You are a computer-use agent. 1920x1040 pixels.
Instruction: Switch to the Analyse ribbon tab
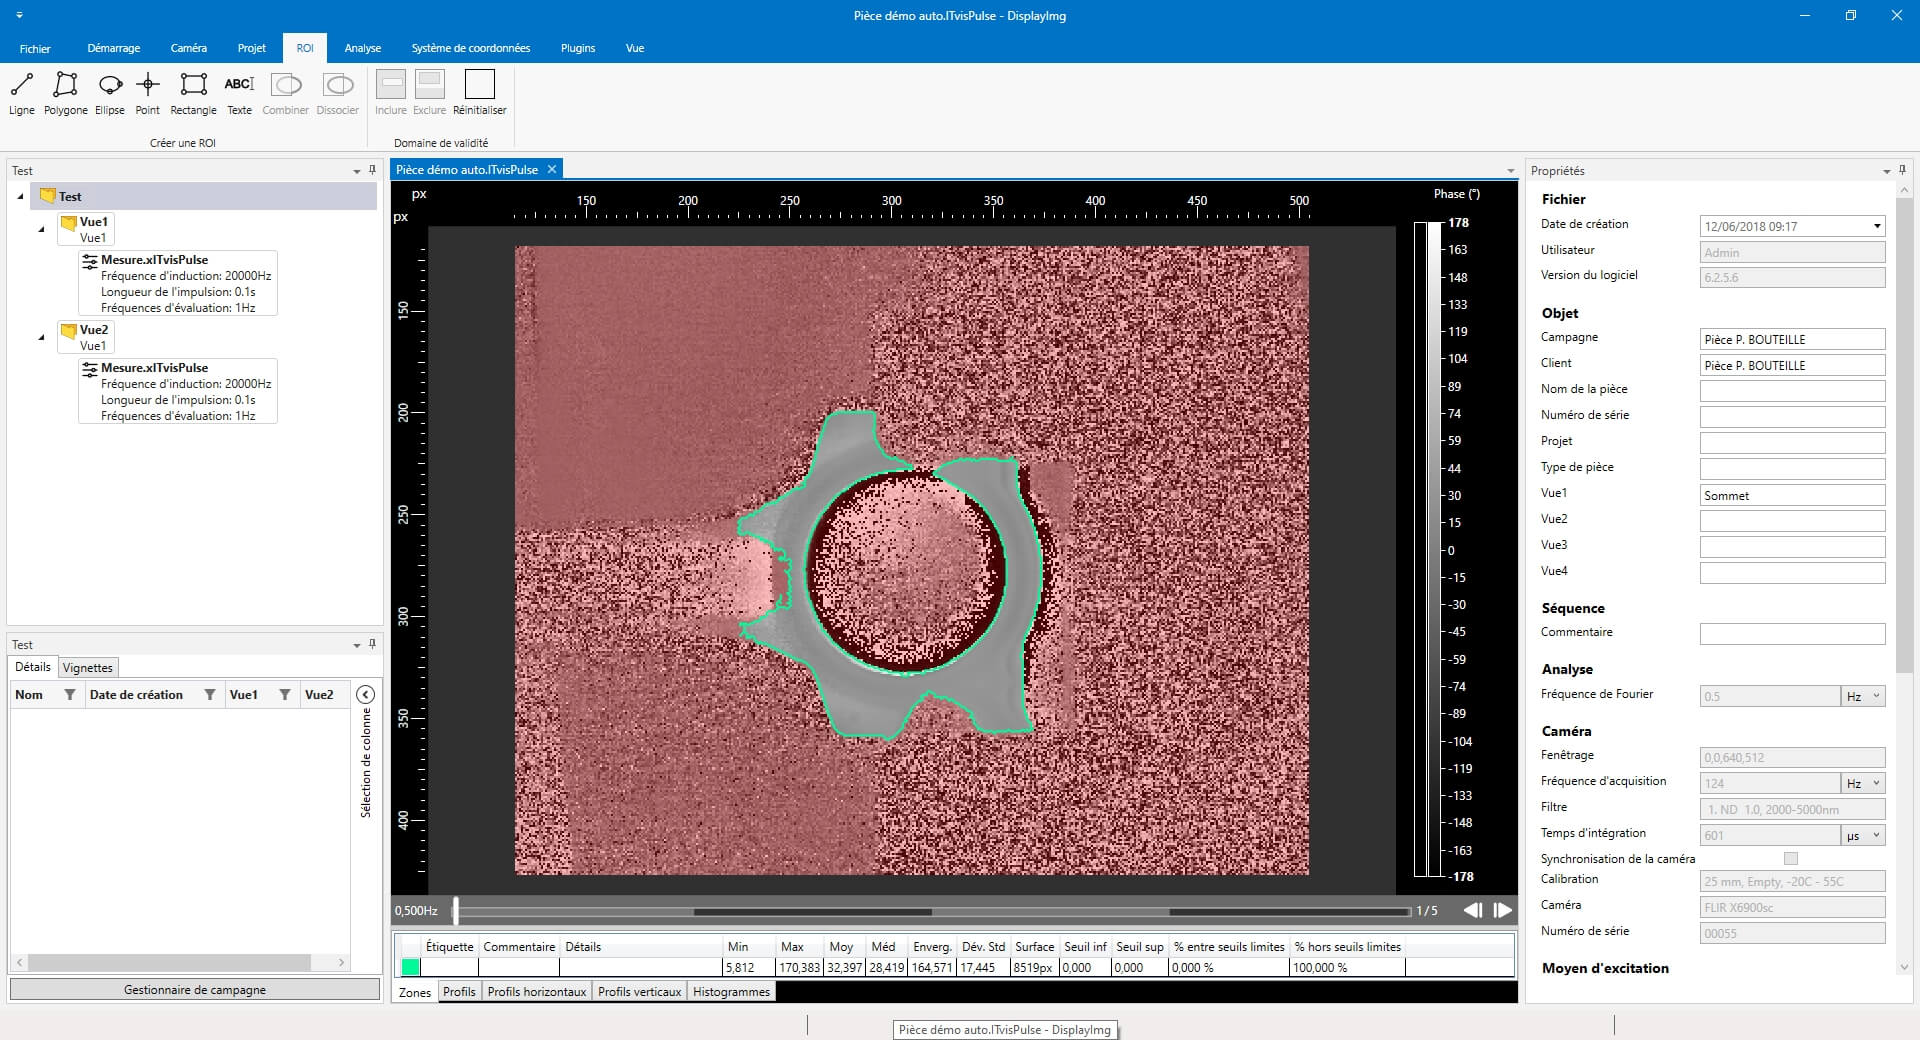click(363, 48)
